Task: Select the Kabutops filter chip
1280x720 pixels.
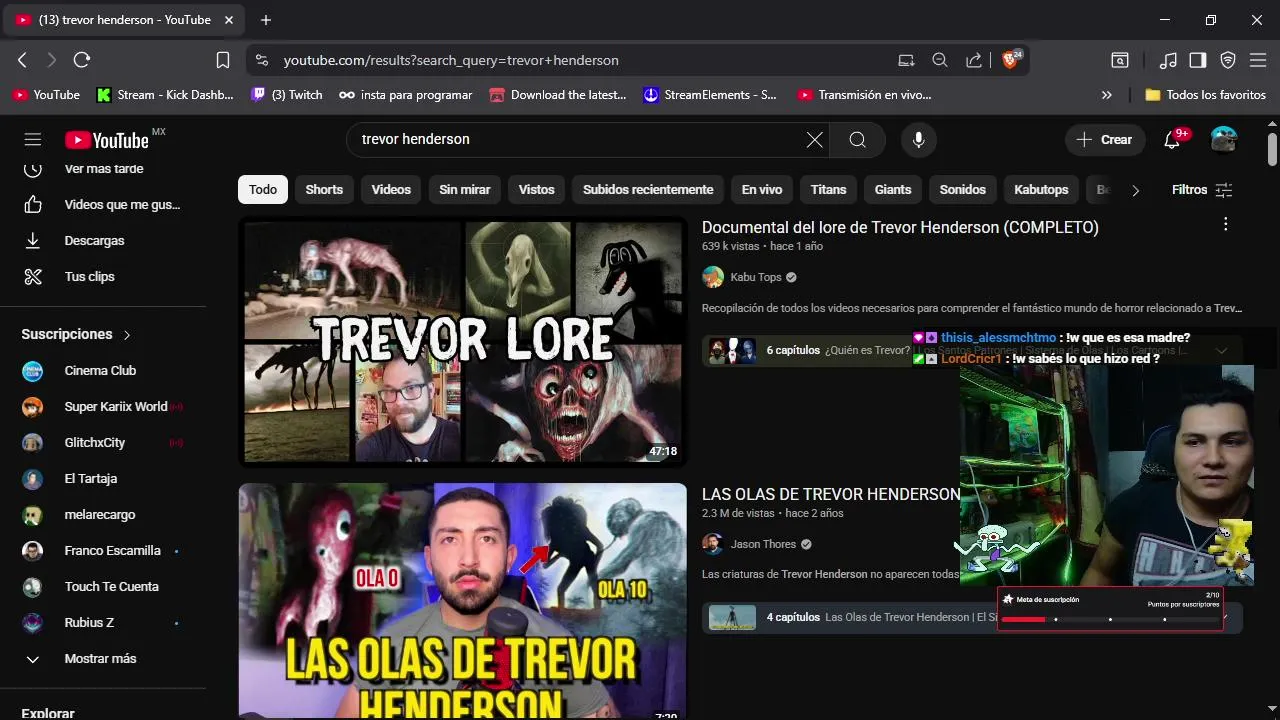Action: tap(1041, 190)
